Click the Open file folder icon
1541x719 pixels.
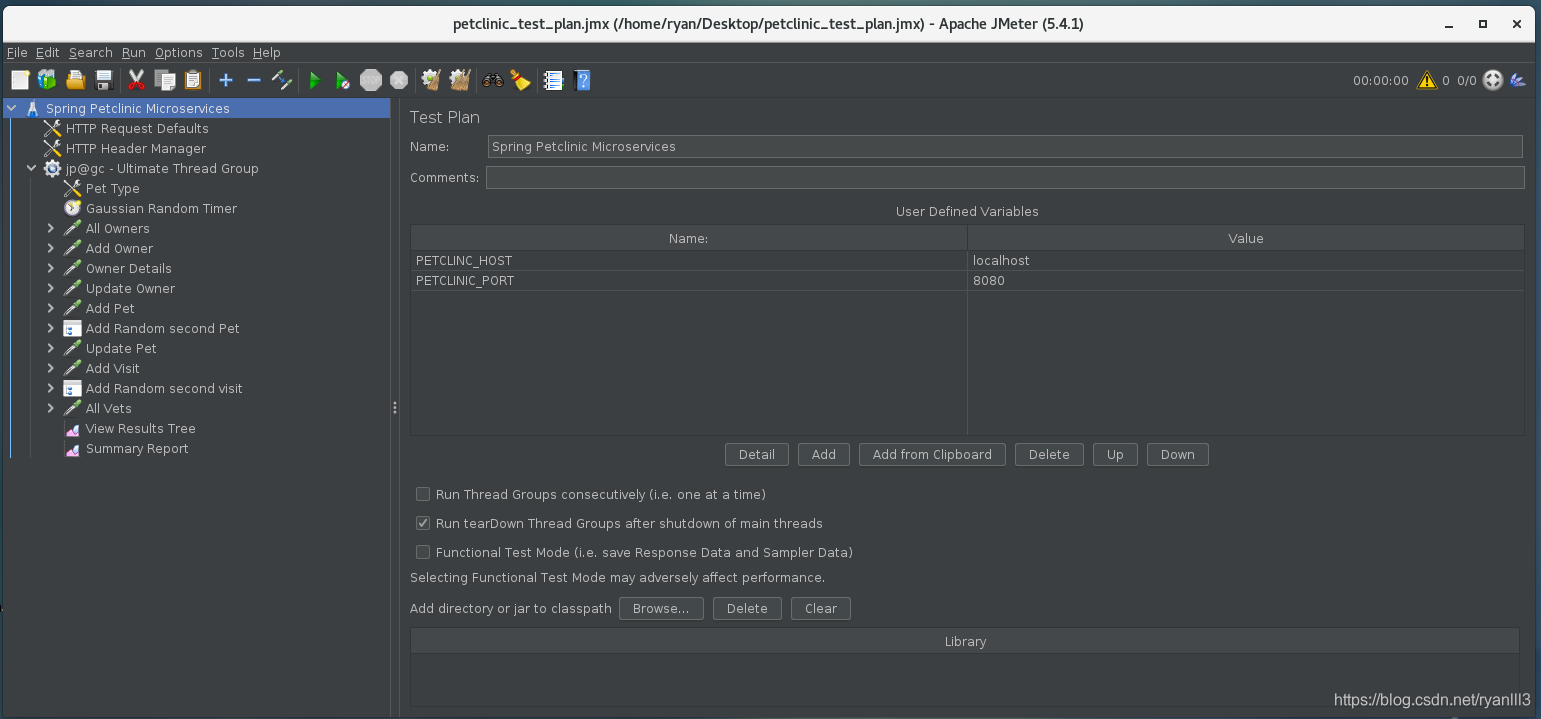pyautogui.click(x=75, y=80)
